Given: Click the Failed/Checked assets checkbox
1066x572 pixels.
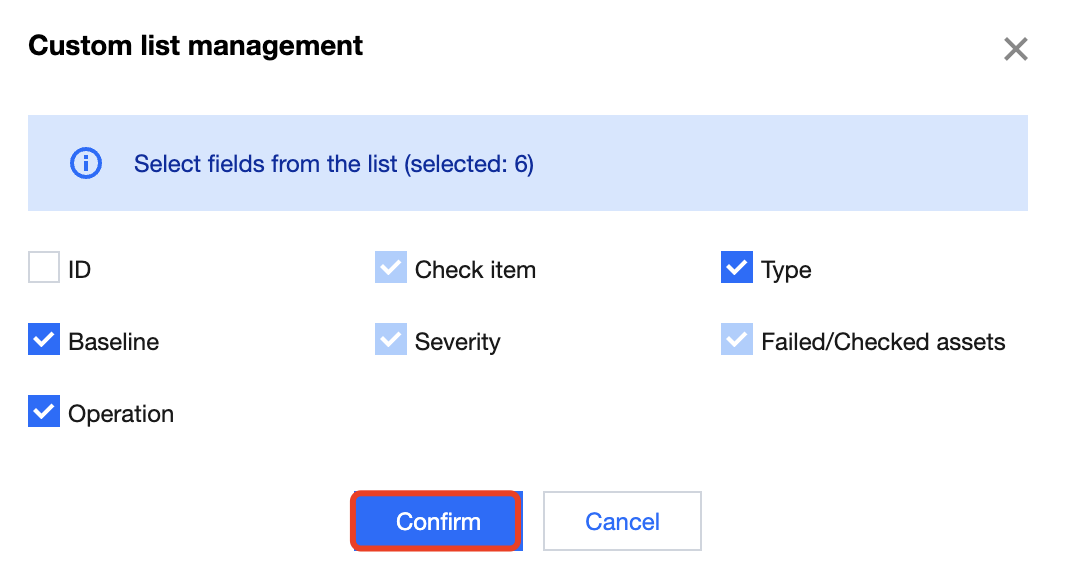Looking at the screenshot, I should click(x=737, y=341).
